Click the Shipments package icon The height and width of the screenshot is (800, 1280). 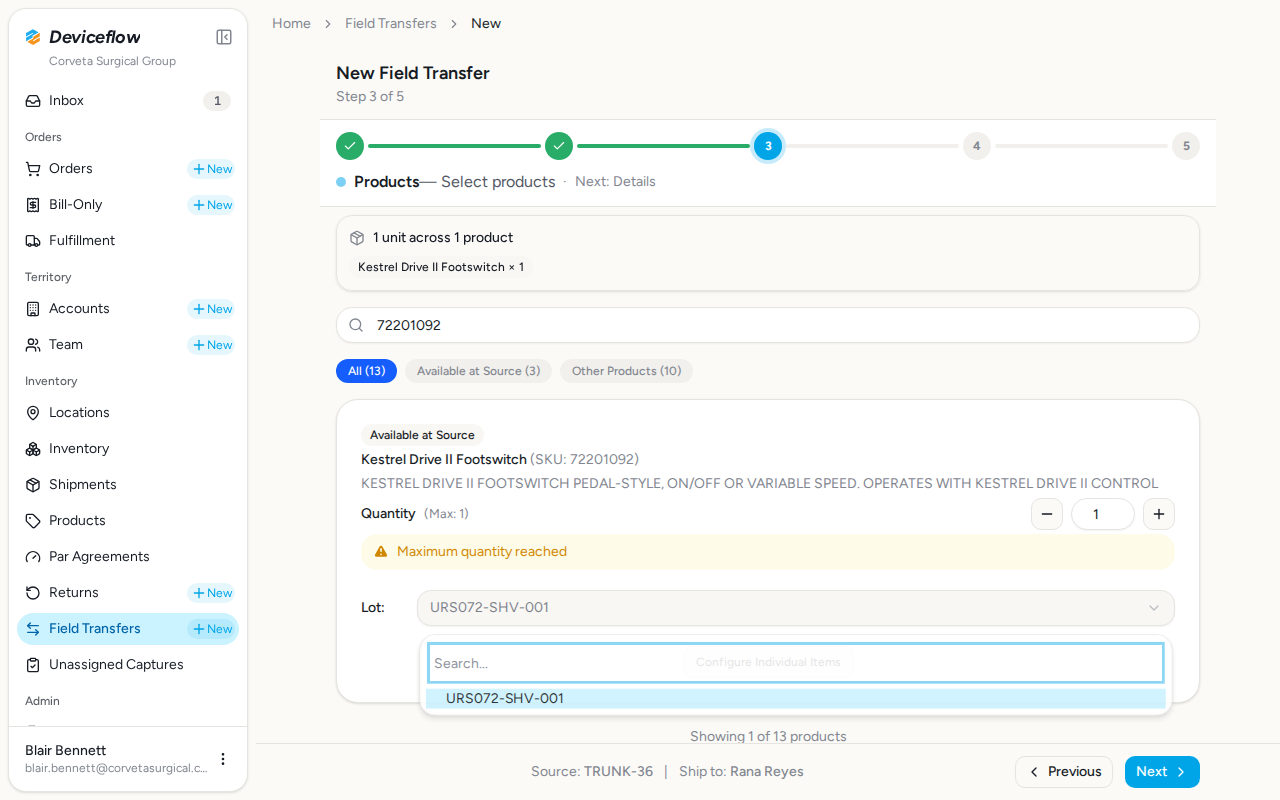(x=33, y=485)
